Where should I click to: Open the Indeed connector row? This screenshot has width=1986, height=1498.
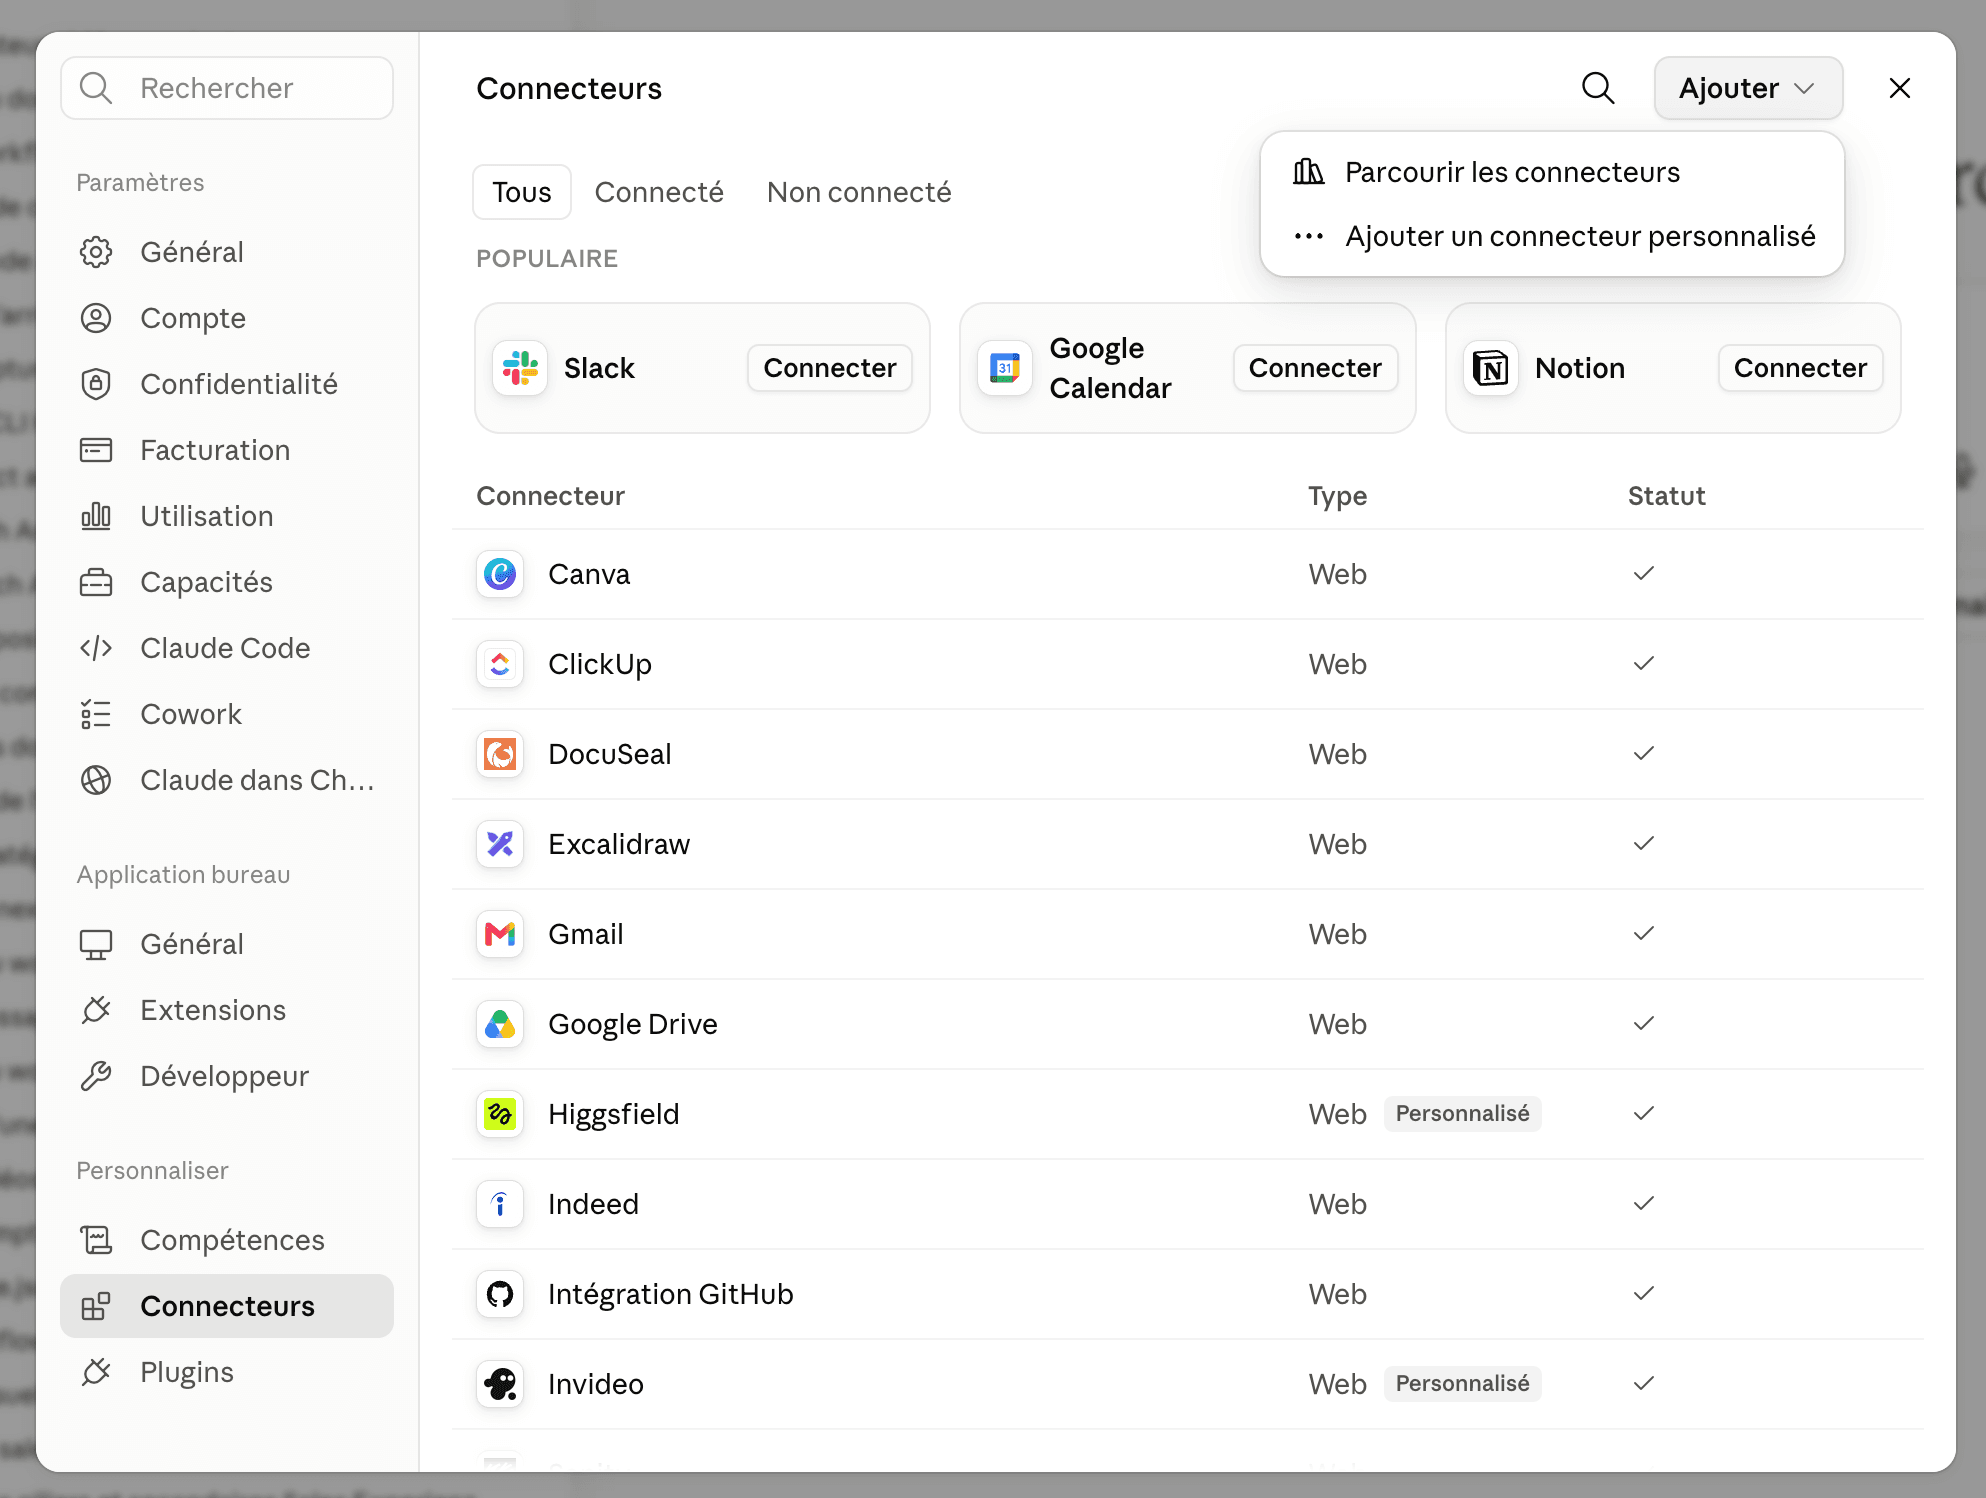(1188, 1204)
